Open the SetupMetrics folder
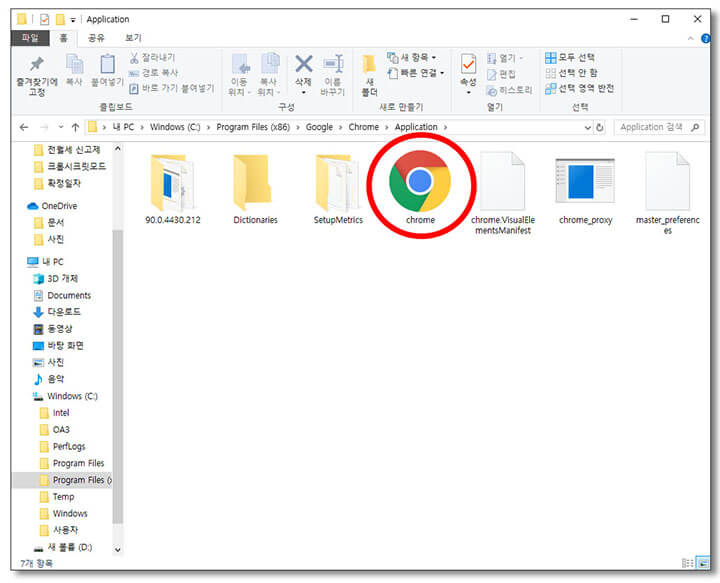 [338, 189]
